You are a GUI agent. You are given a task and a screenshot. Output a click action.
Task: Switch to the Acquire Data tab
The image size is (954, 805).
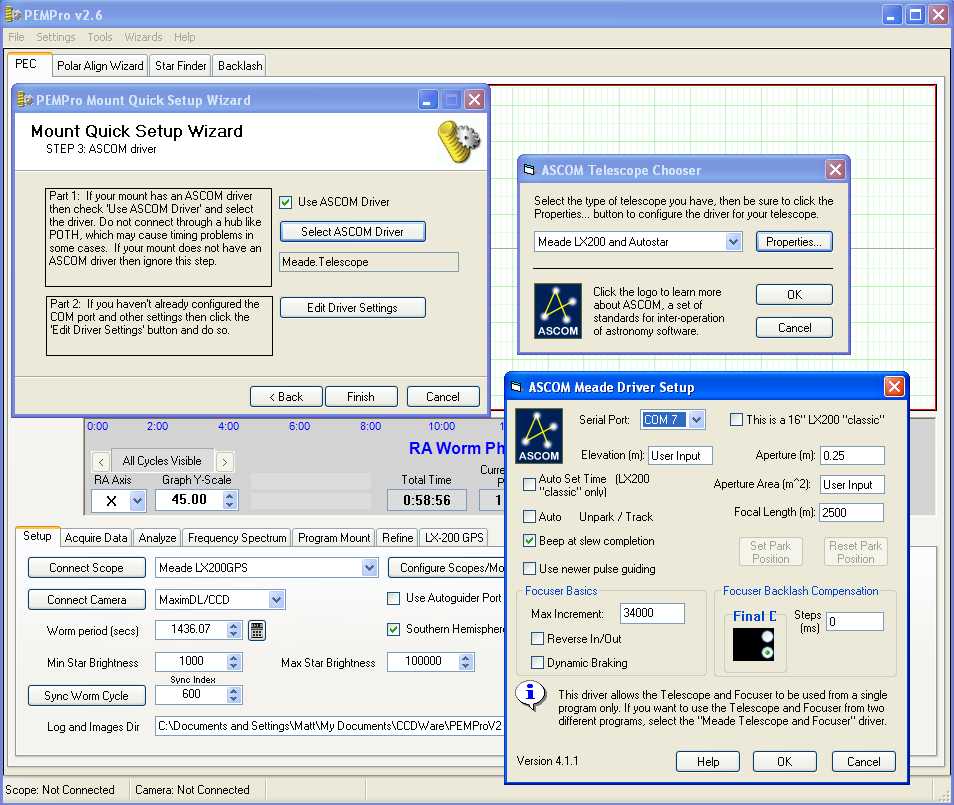coord(96,538)
